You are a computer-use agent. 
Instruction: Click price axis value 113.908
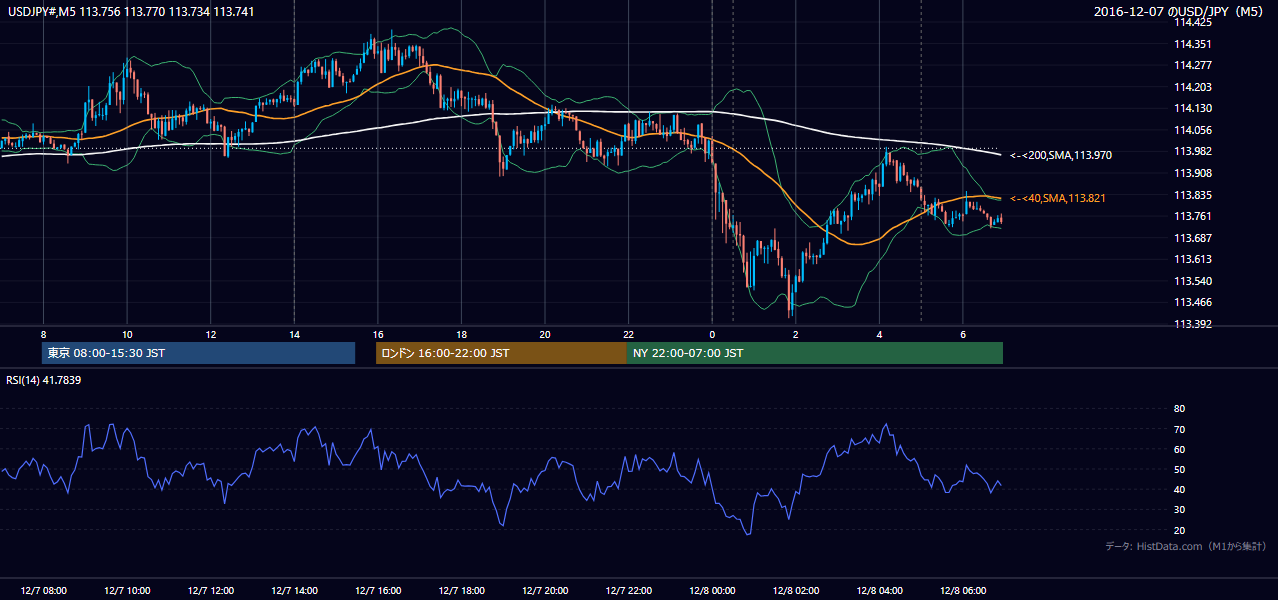(x=1193, y=173)
